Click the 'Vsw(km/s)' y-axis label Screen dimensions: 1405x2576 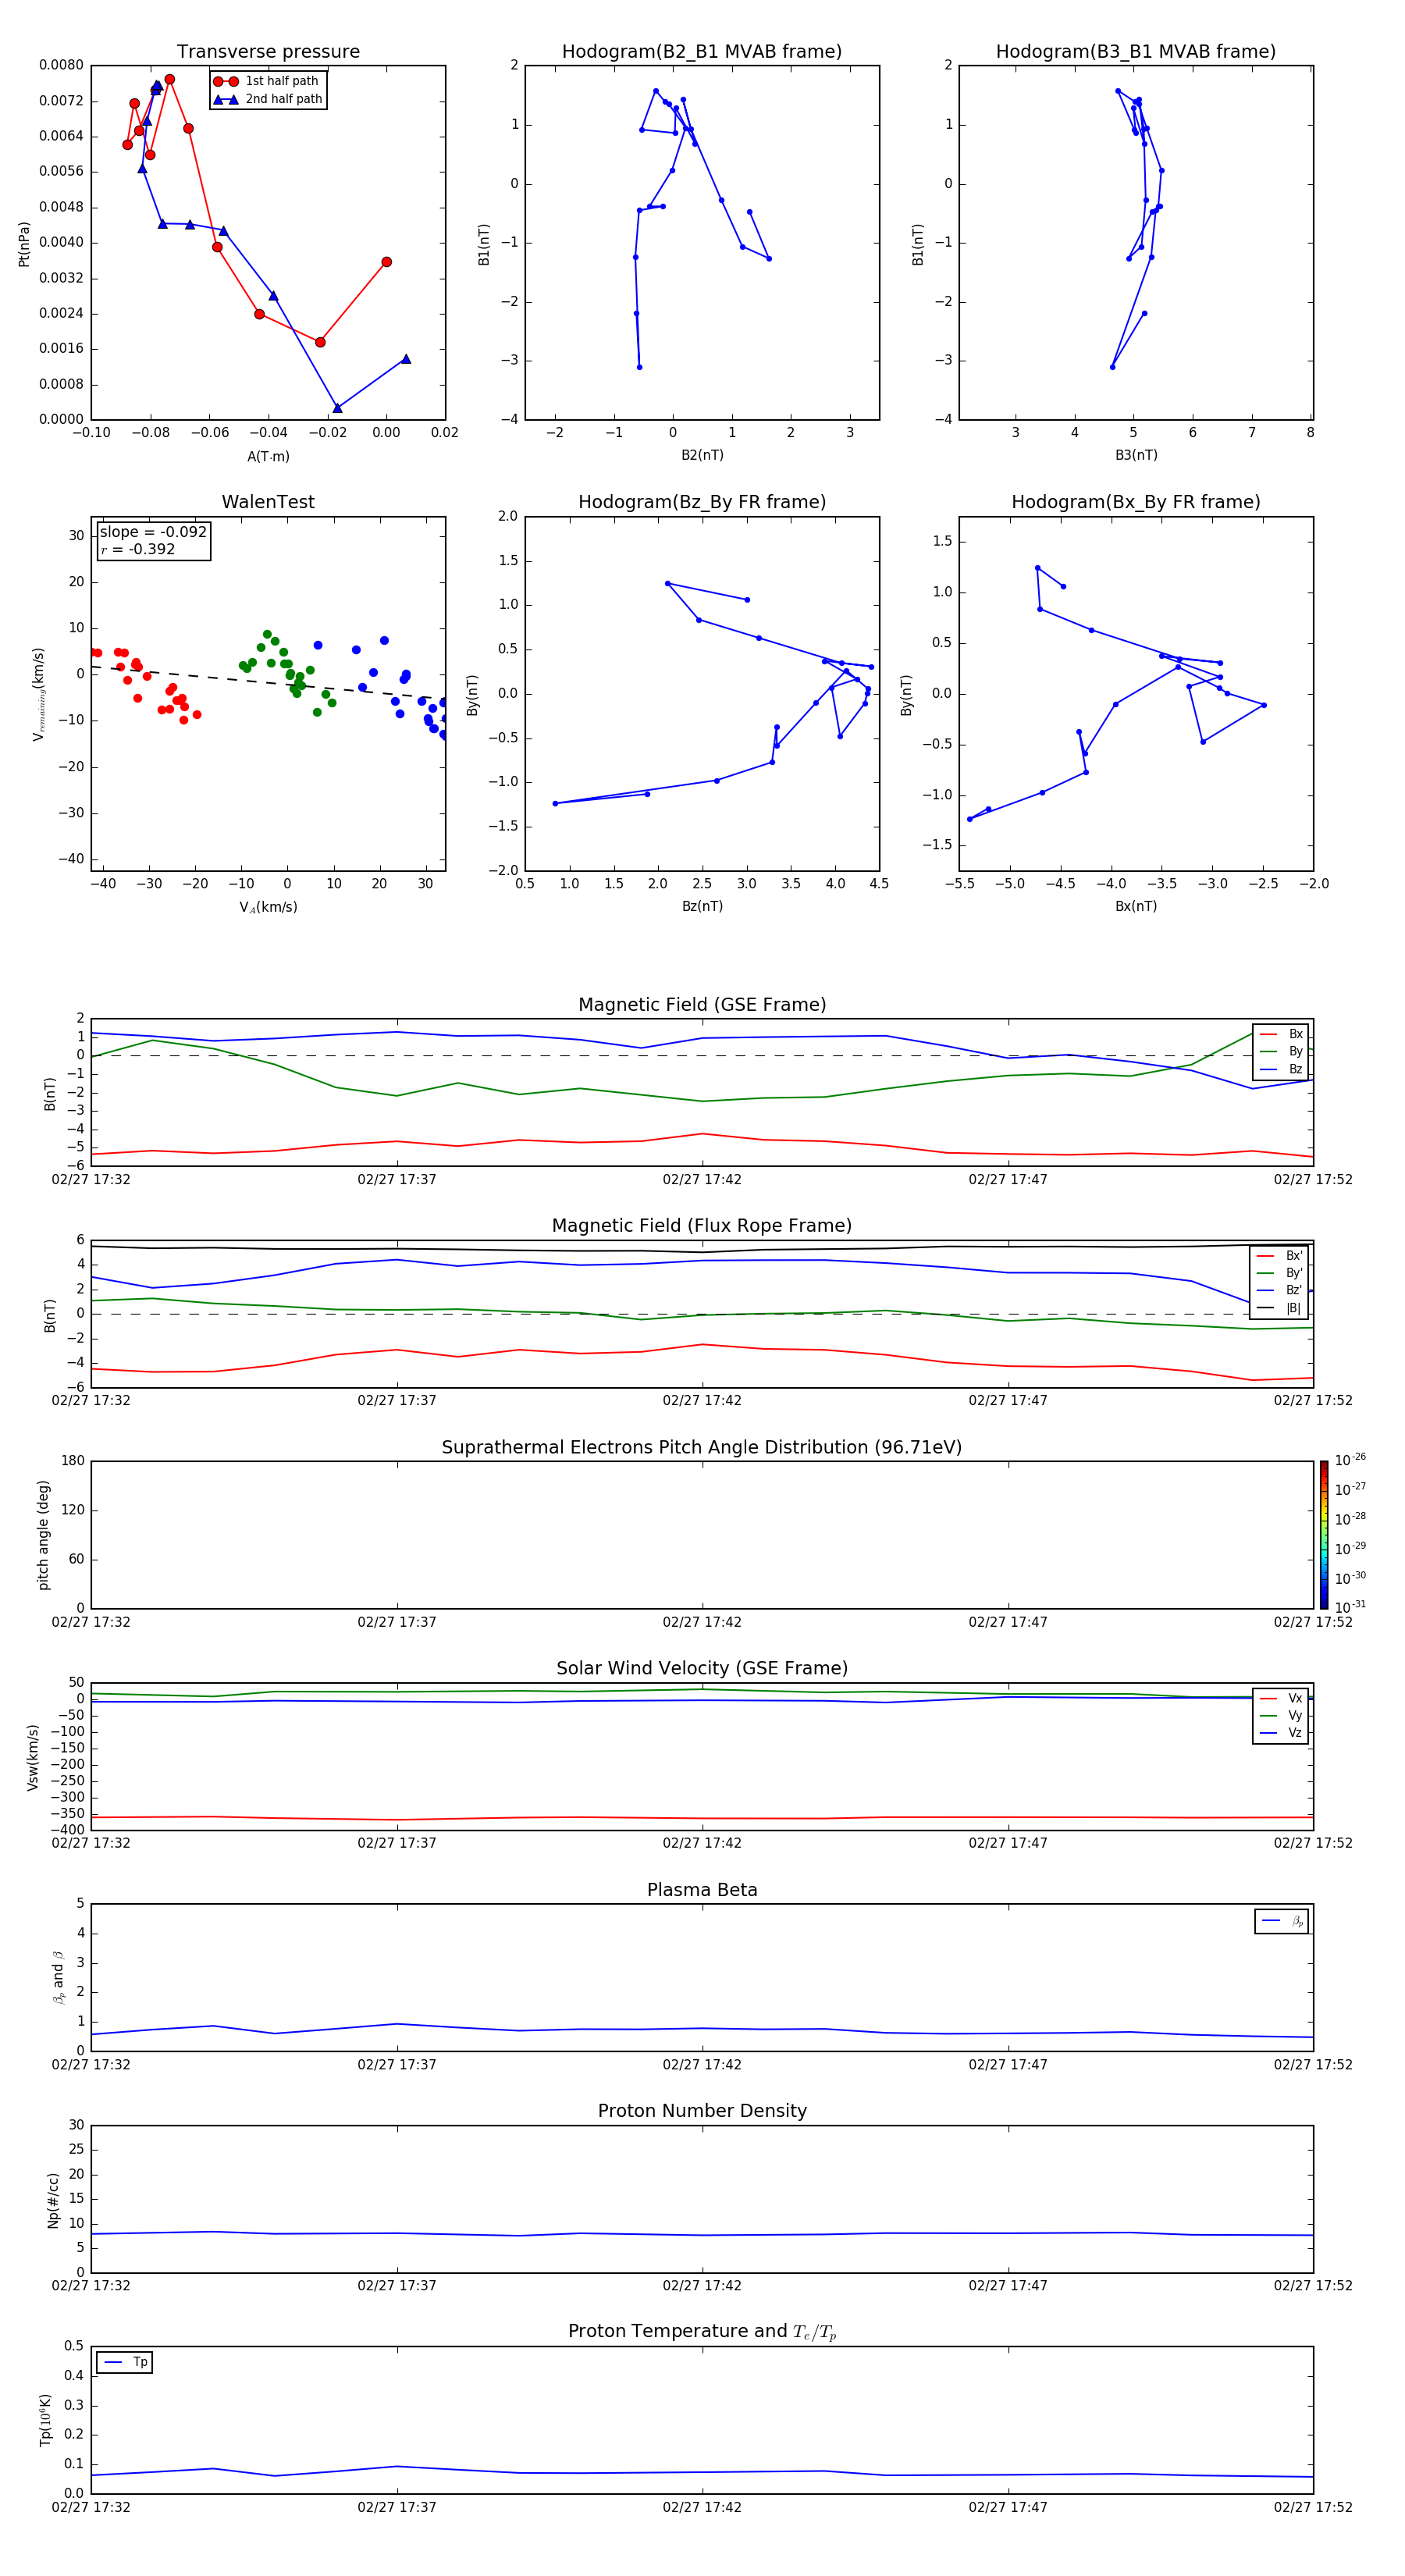(32, 1757)
